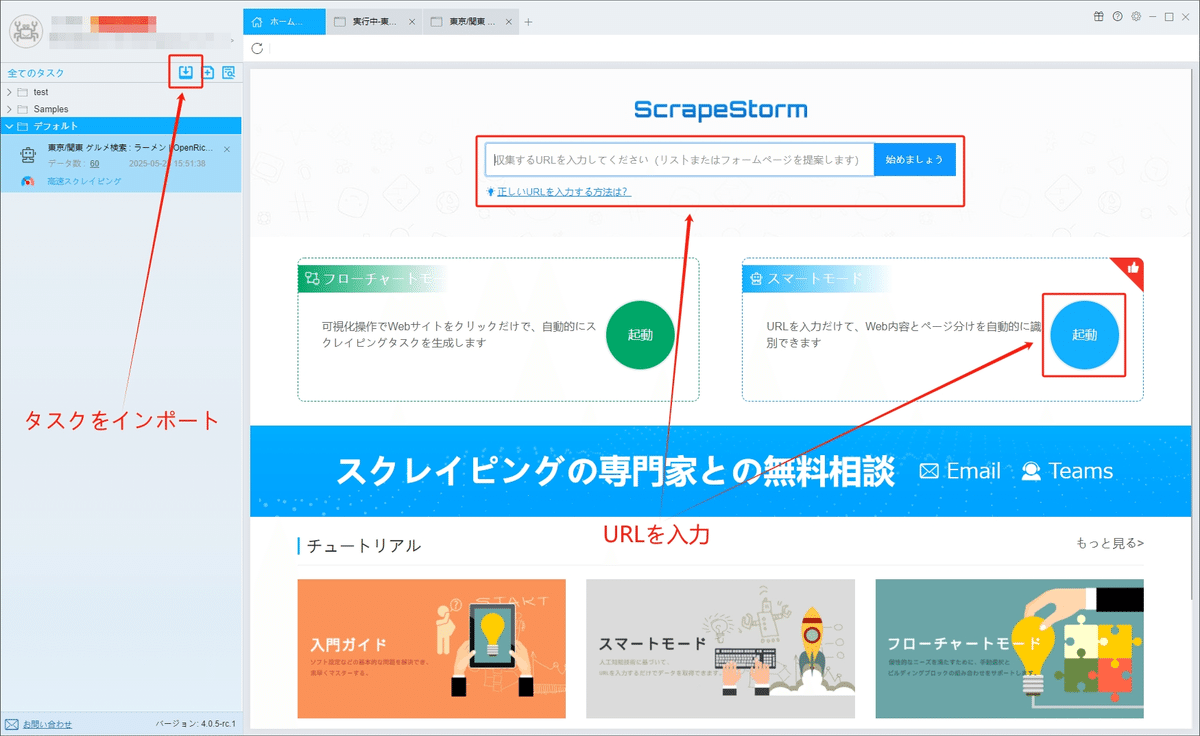Expand the account details arrow

231,41
